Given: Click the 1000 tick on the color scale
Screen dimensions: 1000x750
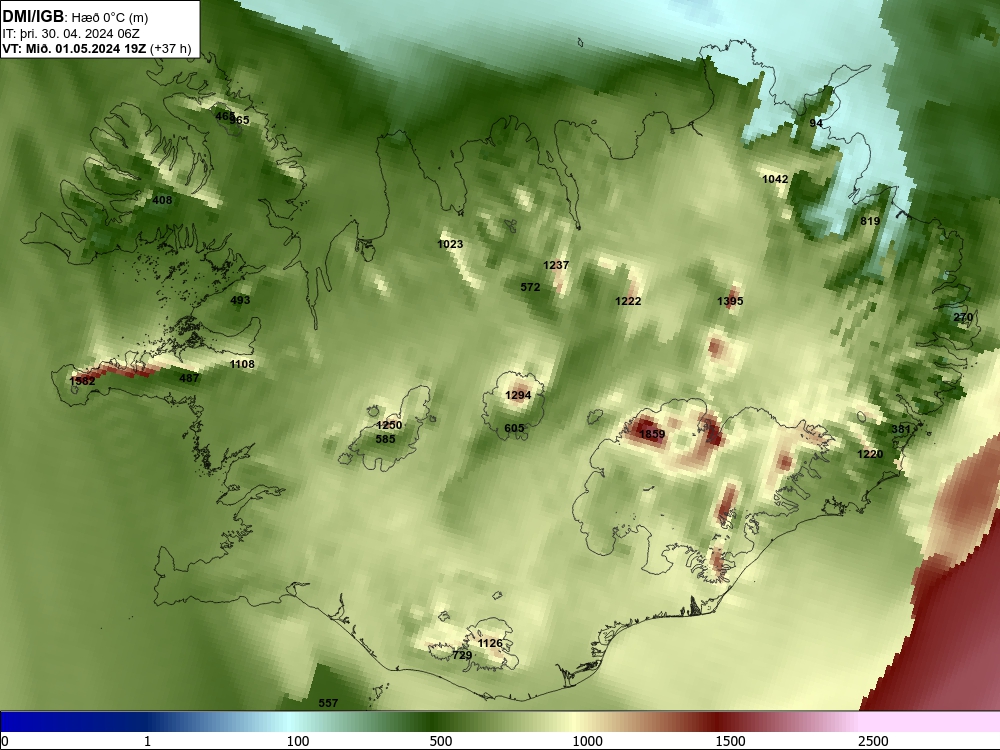Looking at the screenshot, I should (x=587, y=741).
